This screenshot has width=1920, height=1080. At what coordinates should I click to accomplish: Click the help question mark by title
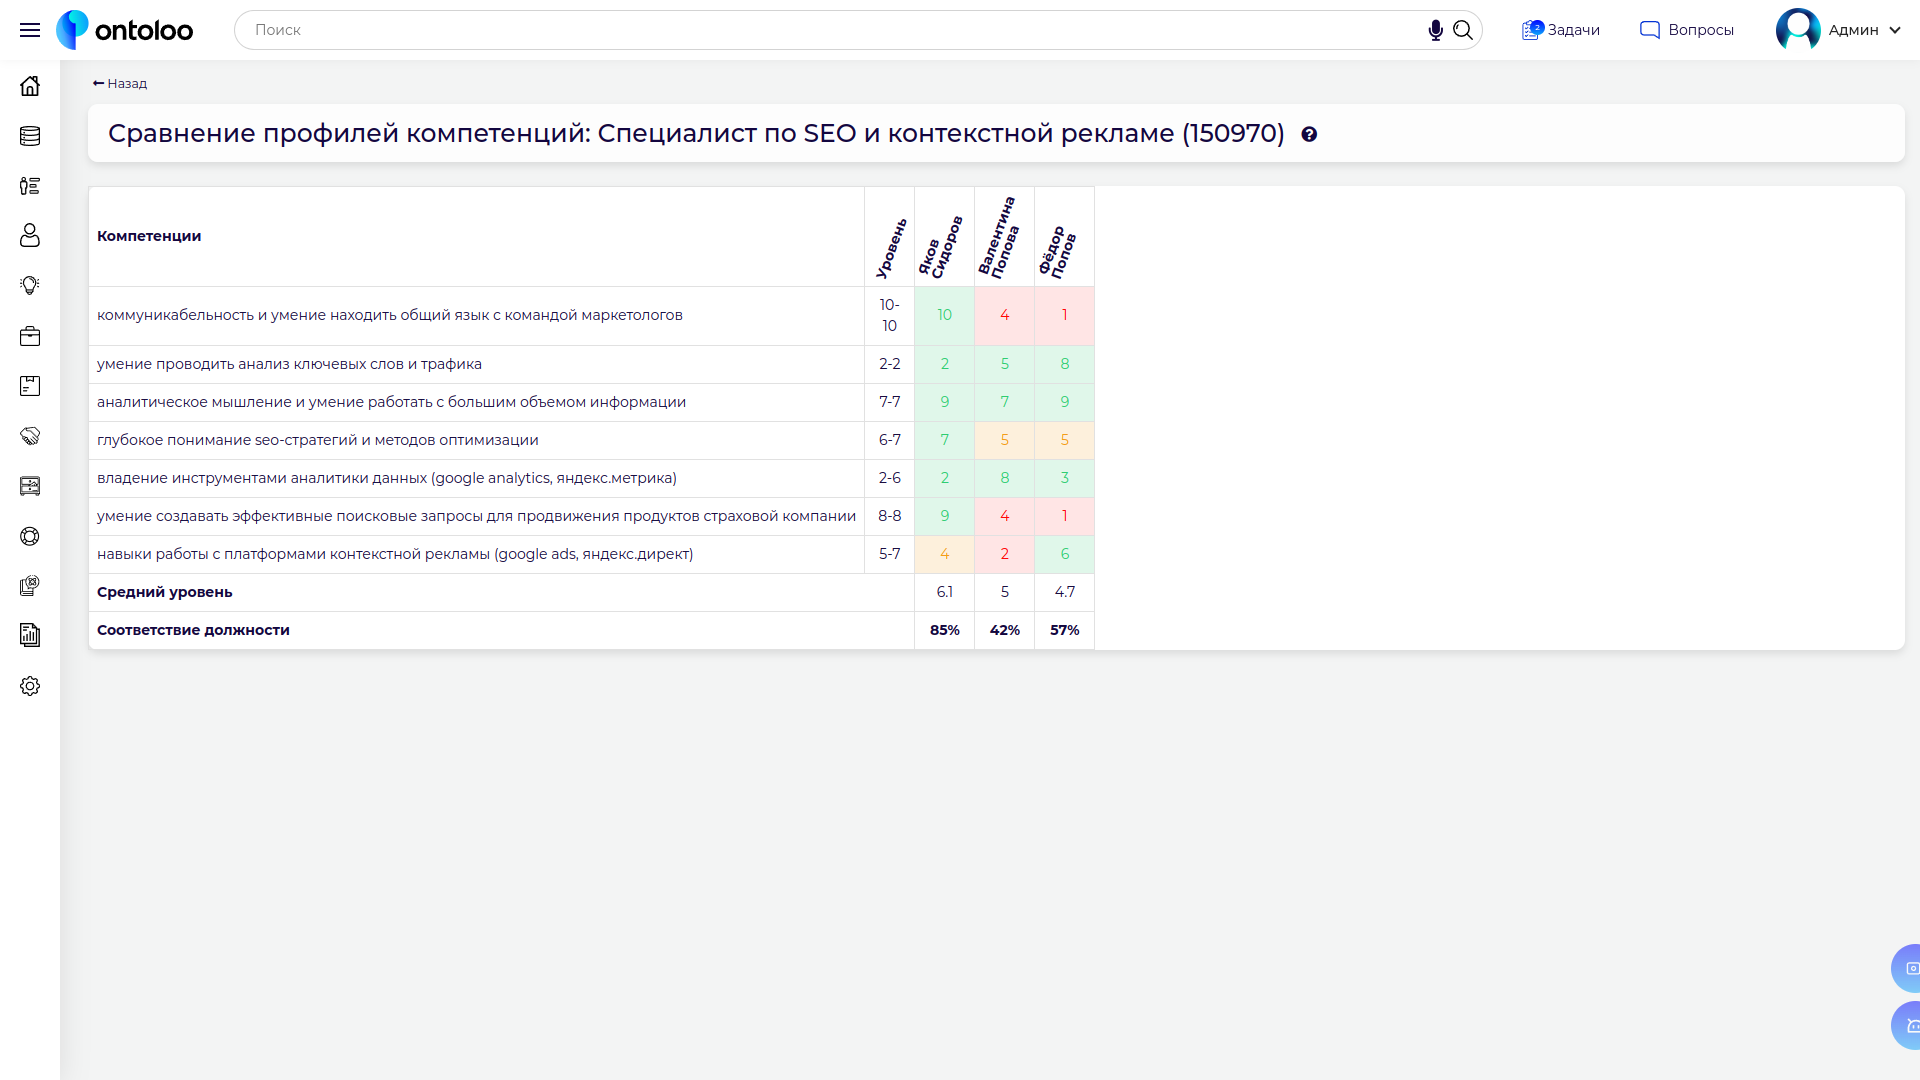coord(1309,135)
